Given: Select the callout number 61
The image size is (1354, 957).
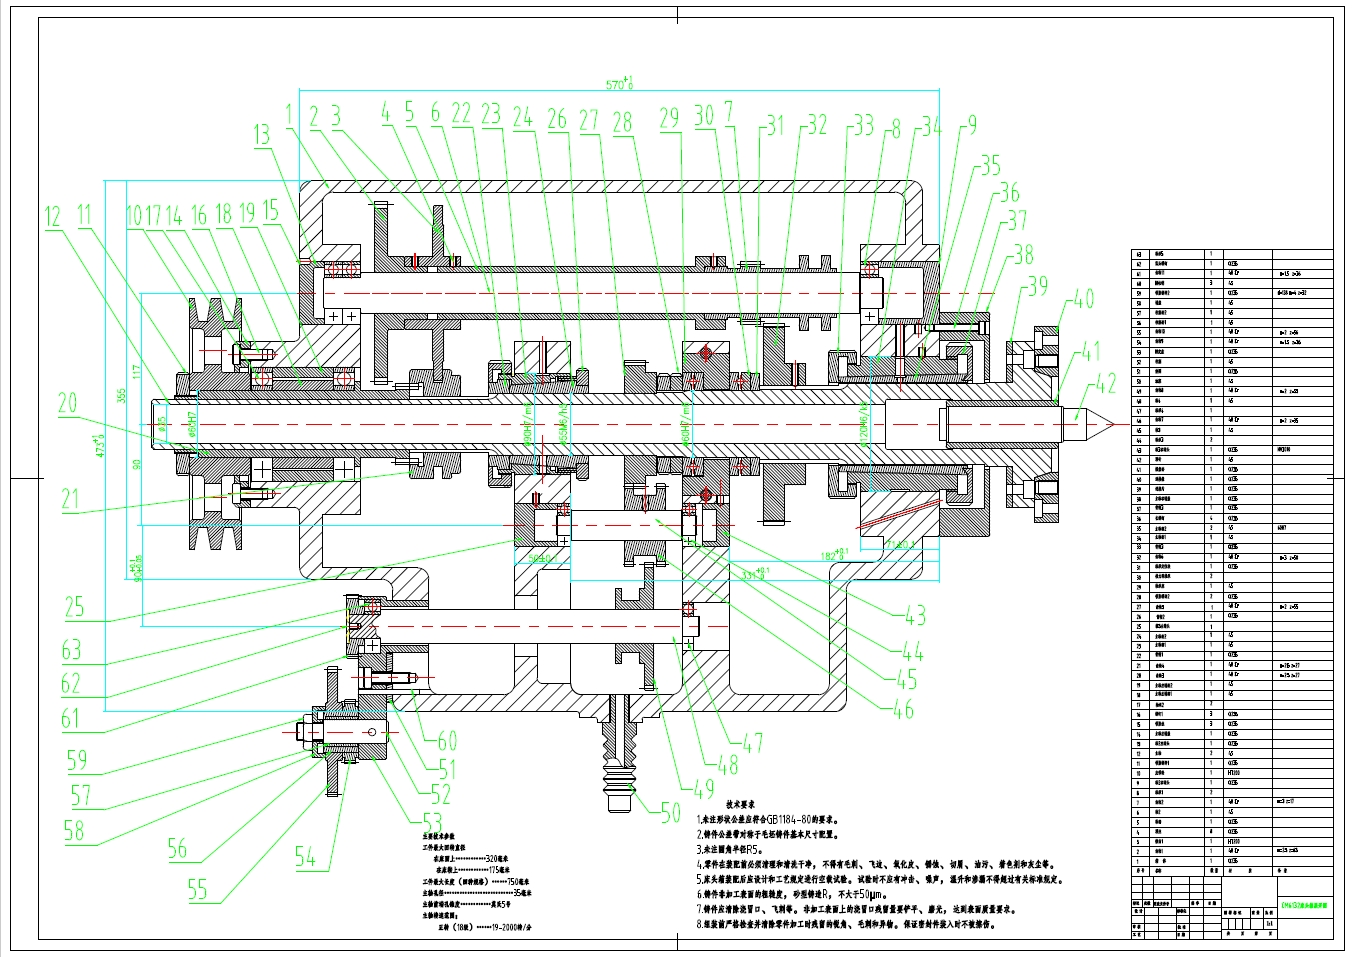Looking at the screenshot, I should (x=69, y=718).
